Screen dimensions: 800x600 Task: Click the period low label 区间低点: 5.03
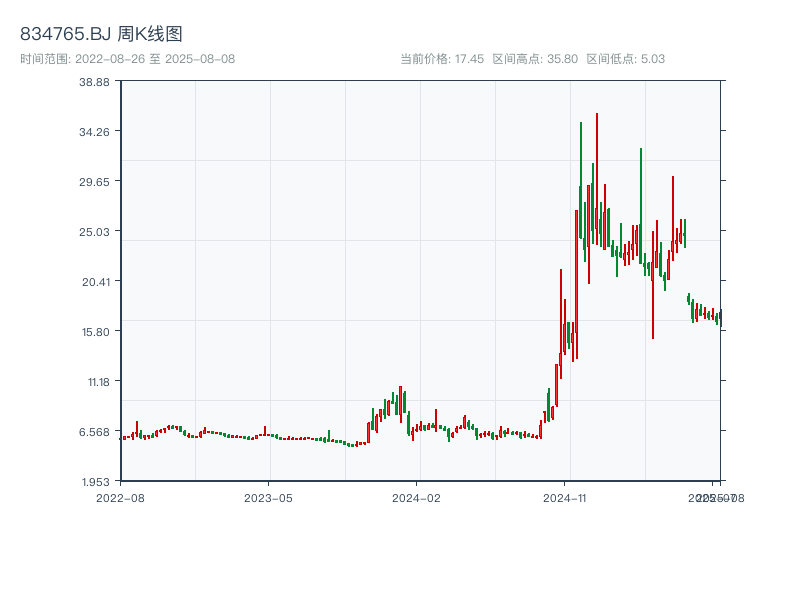(626, 59)
